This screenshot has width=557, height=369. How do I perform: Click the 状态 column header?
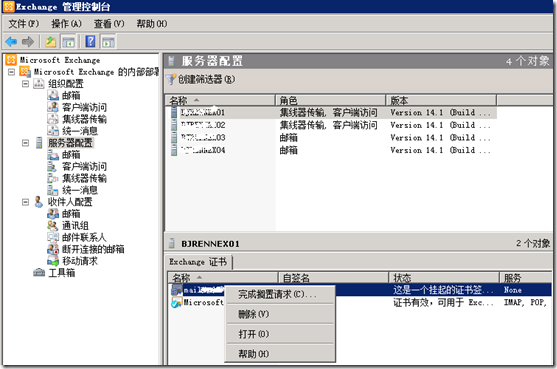point(444,278)
